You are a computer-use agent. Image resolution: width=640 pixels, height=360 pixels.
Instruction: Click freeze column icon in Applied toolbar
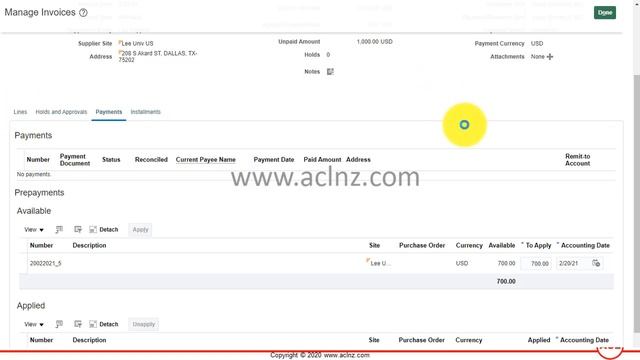pos(78,324)
